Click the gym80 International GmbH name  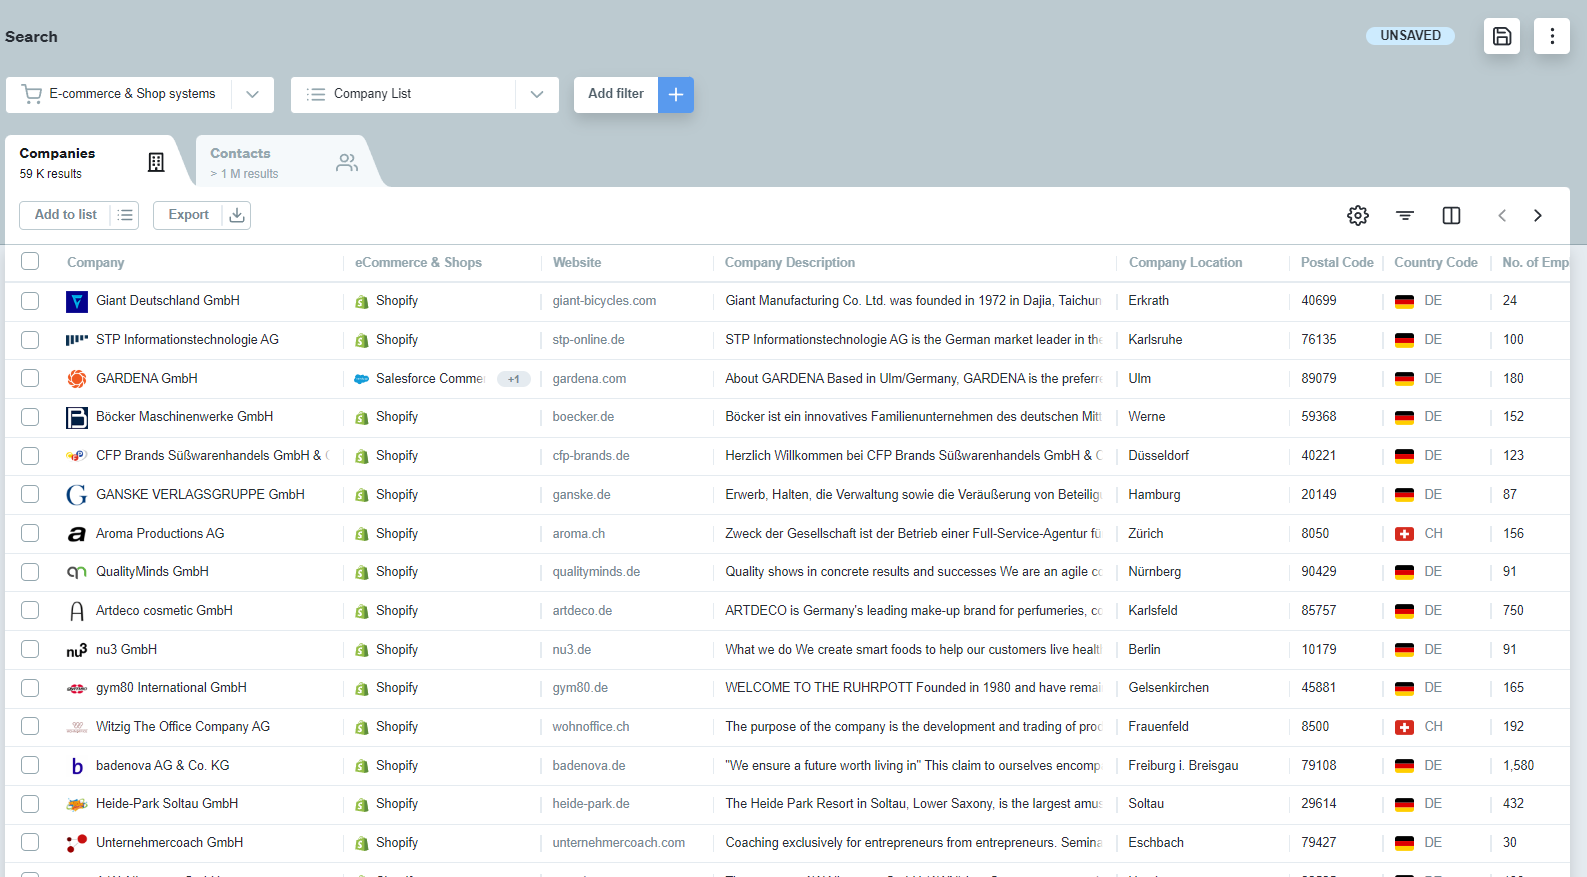171,688
